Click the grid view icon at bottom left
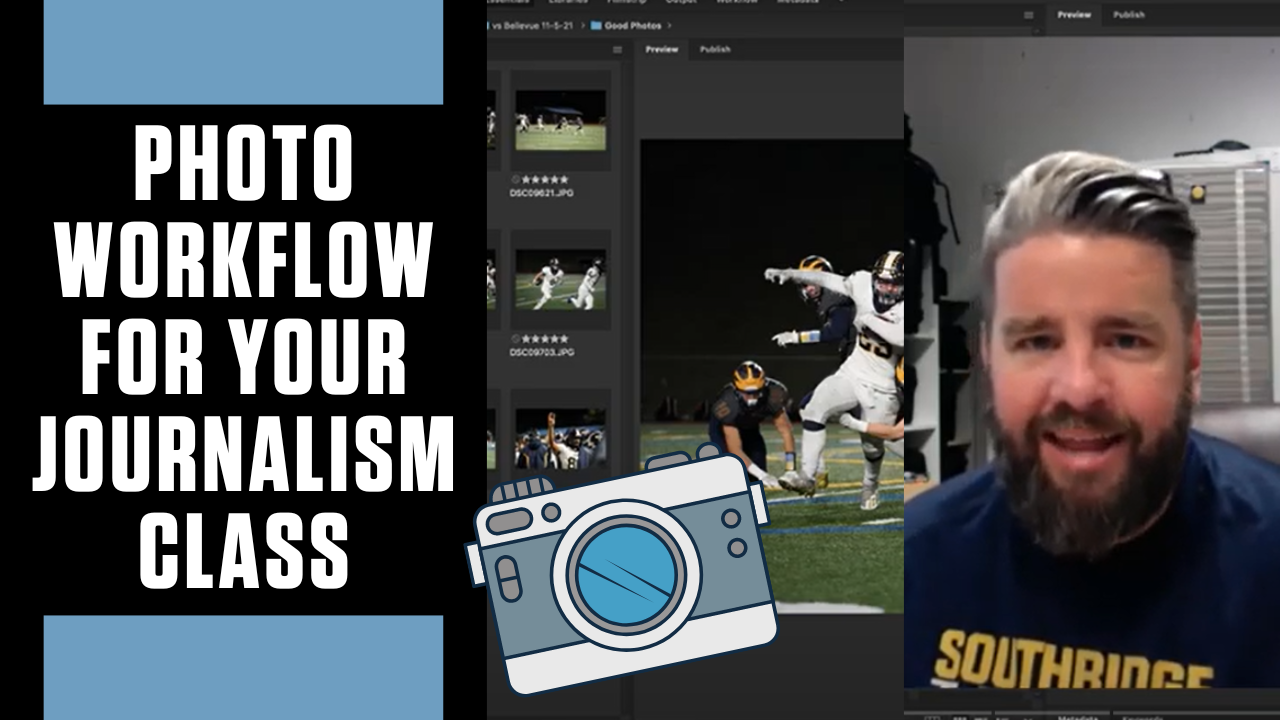The width and height of the screenshot is (1280, 720). pyautogui.click(x=935, y=716)
